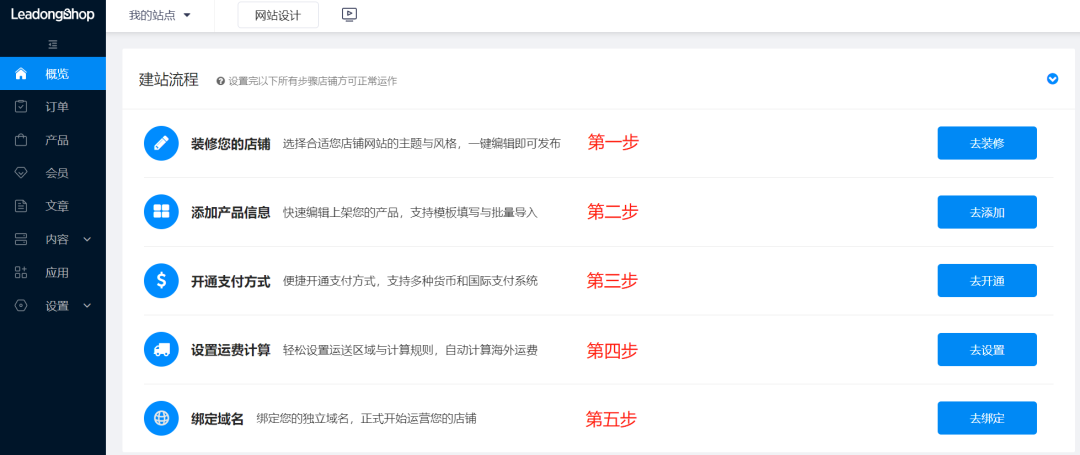The height and width of the screenshot is (455, 1080).
Task: Click the pencil icon for 装修您的店铺
Action: coord(160,143)
